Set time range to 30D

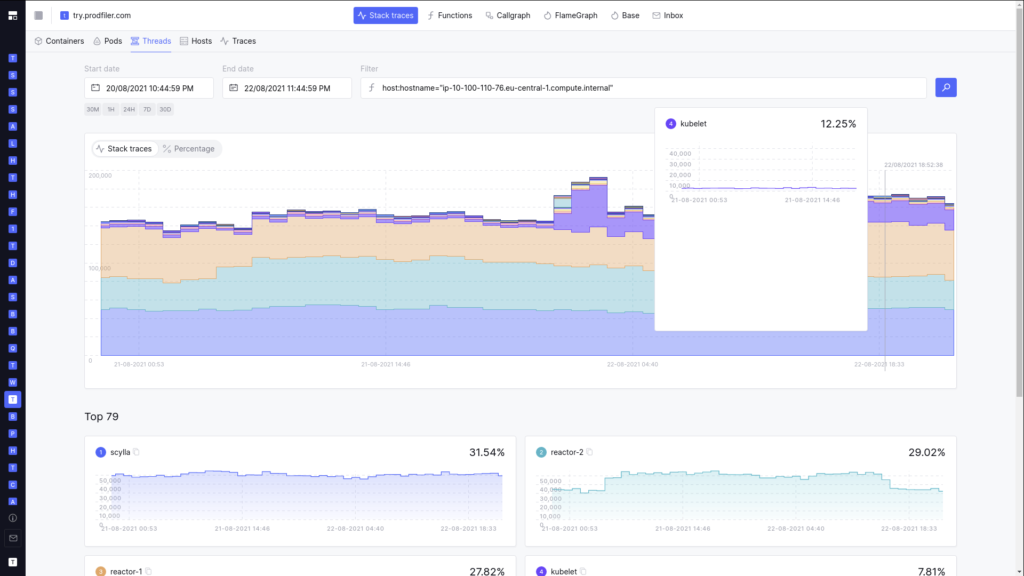coord(165,109)
